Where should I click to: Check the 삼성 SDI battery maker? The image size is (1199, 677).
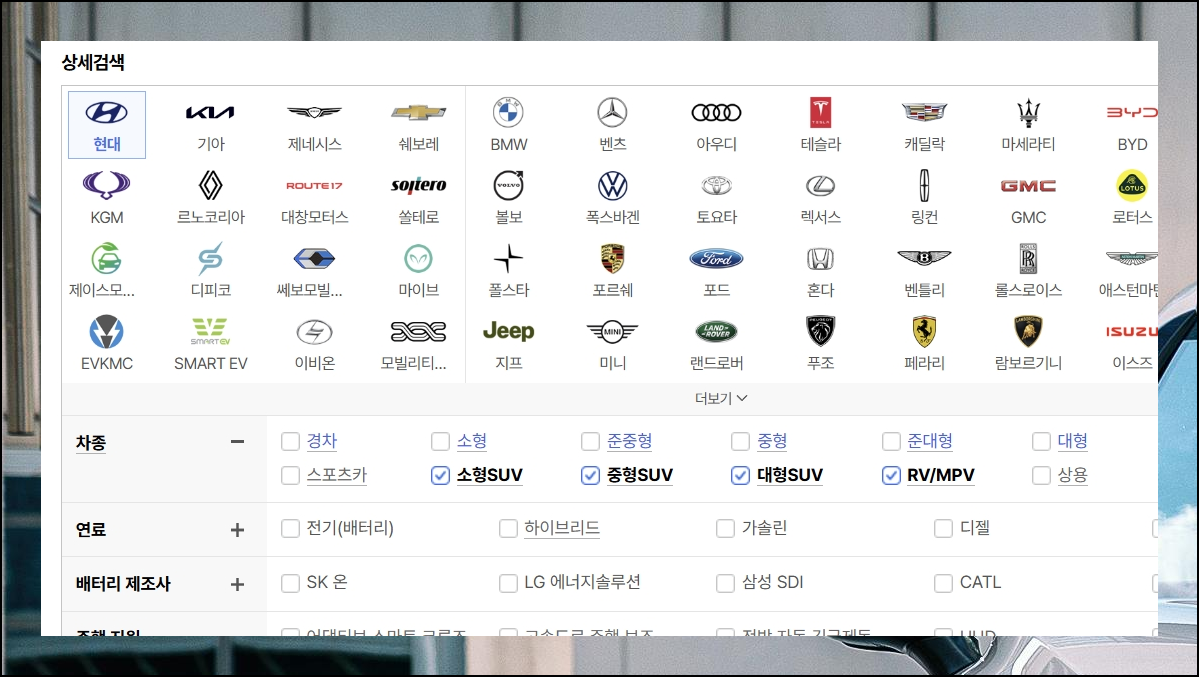point(725,583)
